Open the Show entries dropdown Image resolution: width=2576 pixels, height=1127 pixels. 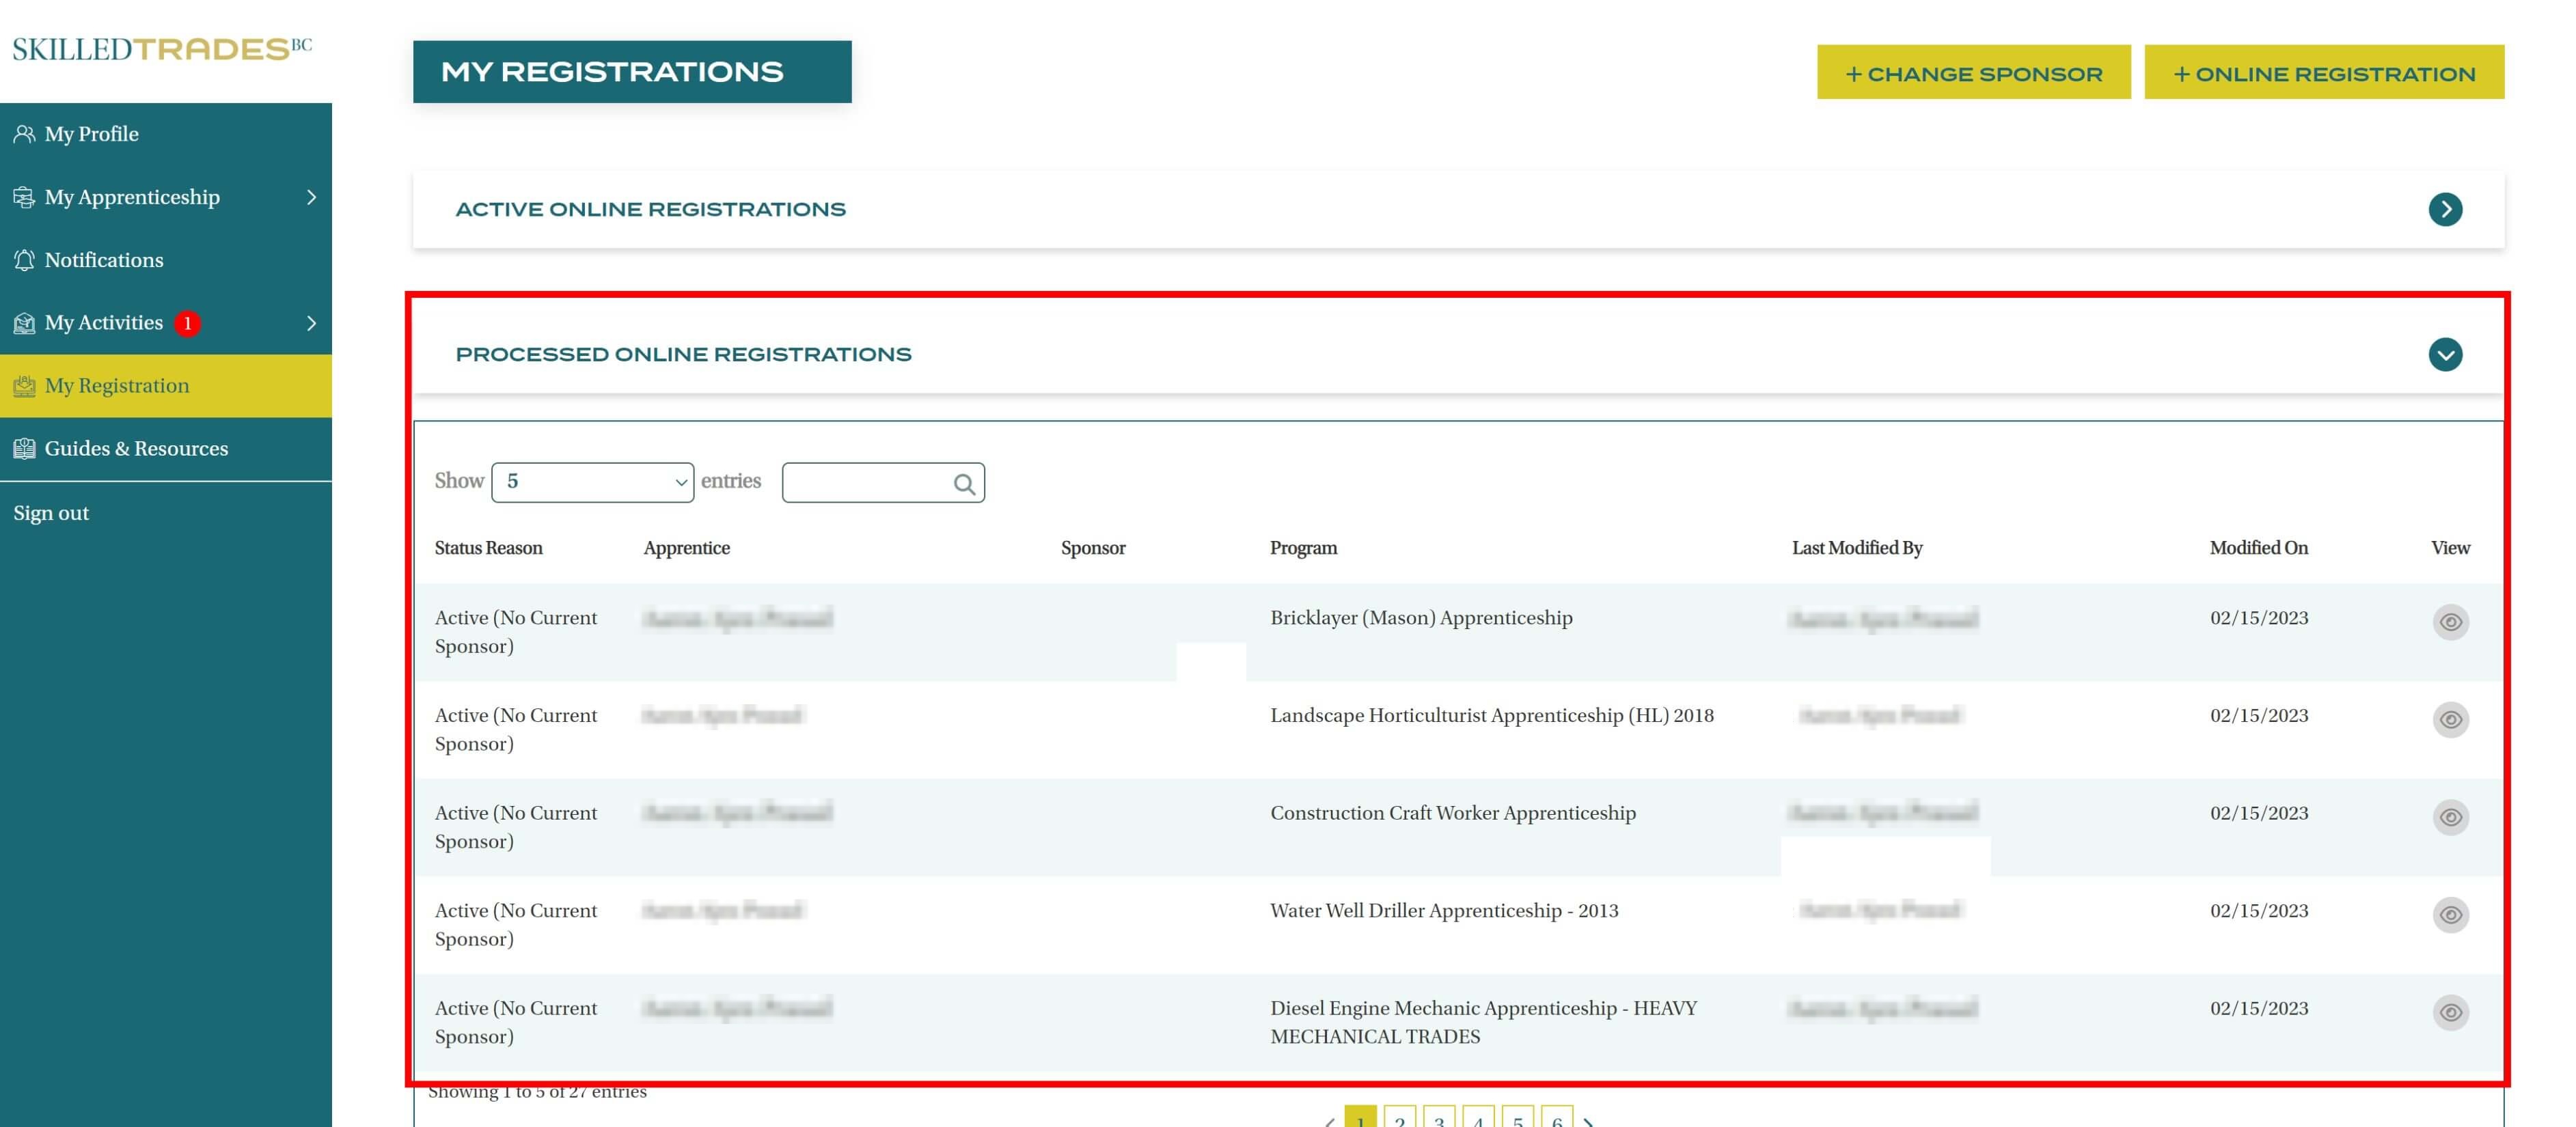pos(592,482)
